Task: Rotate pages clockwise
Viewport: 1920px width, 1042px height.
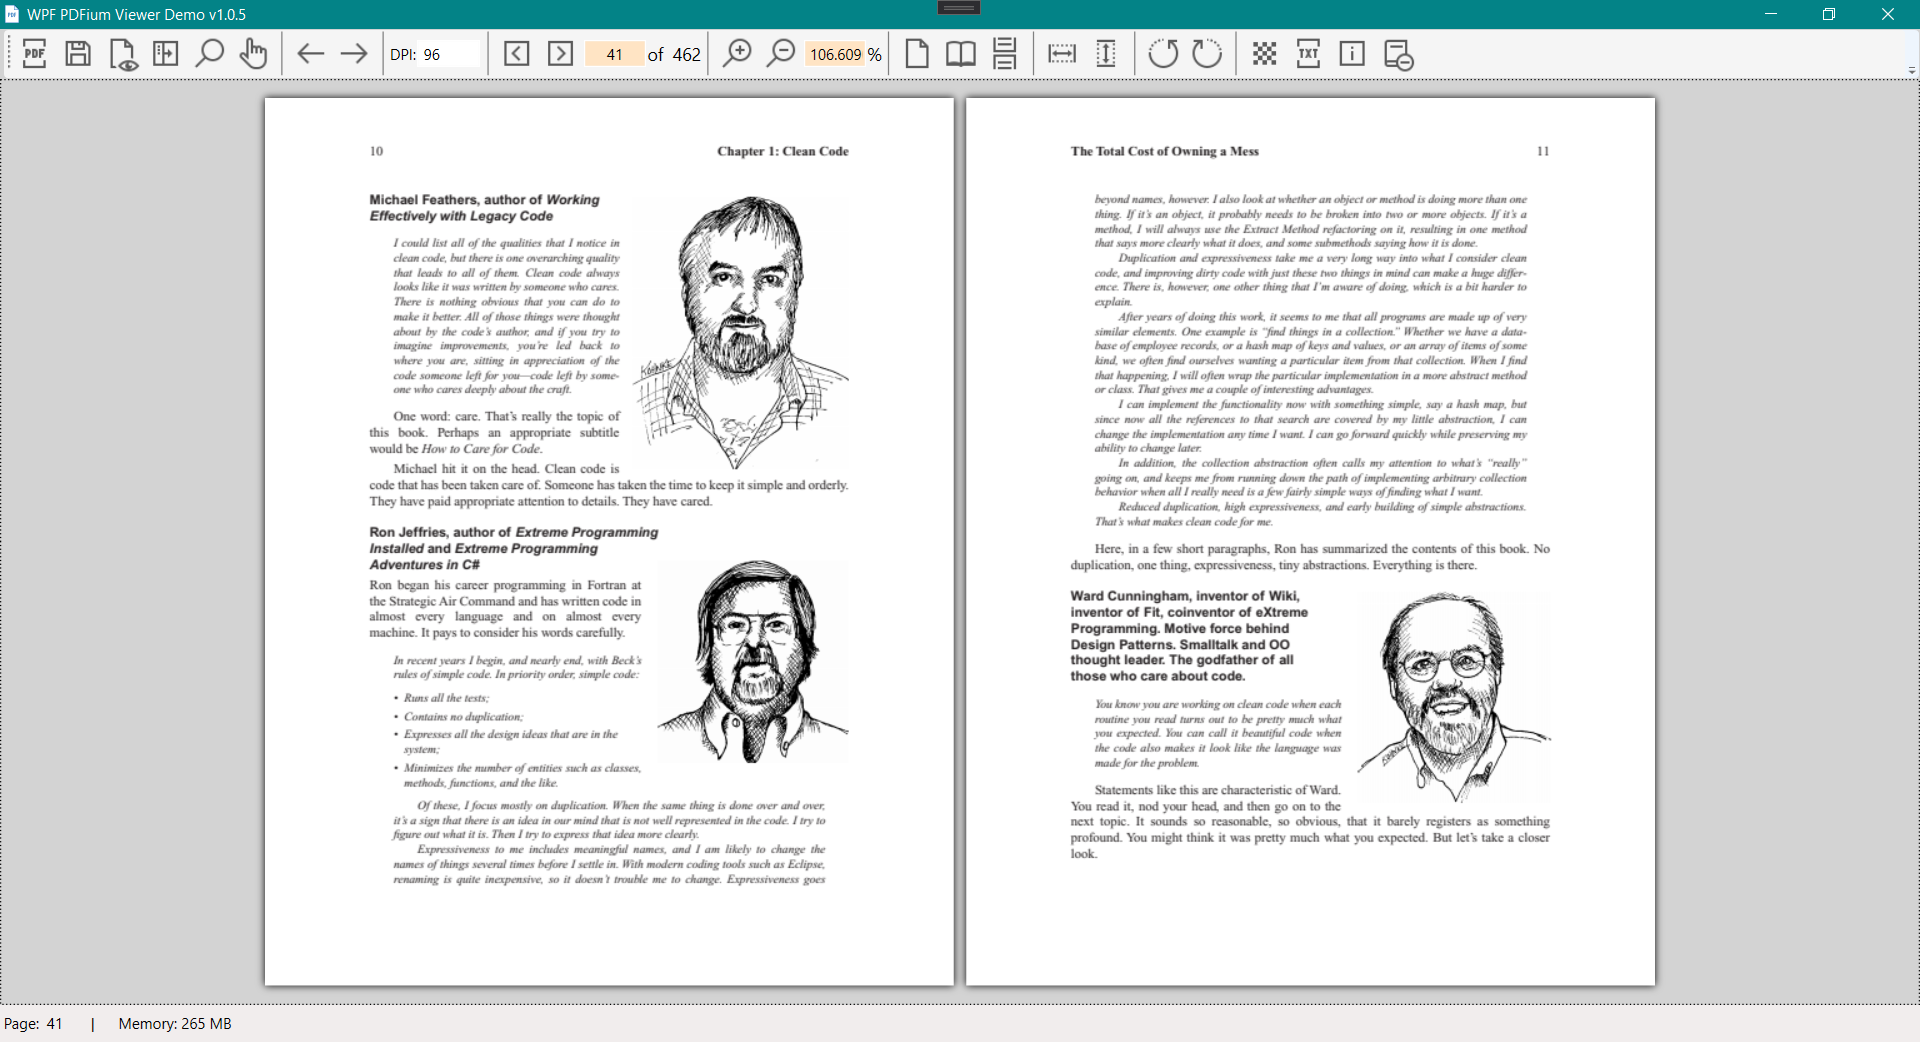Action: [1207, 53]
